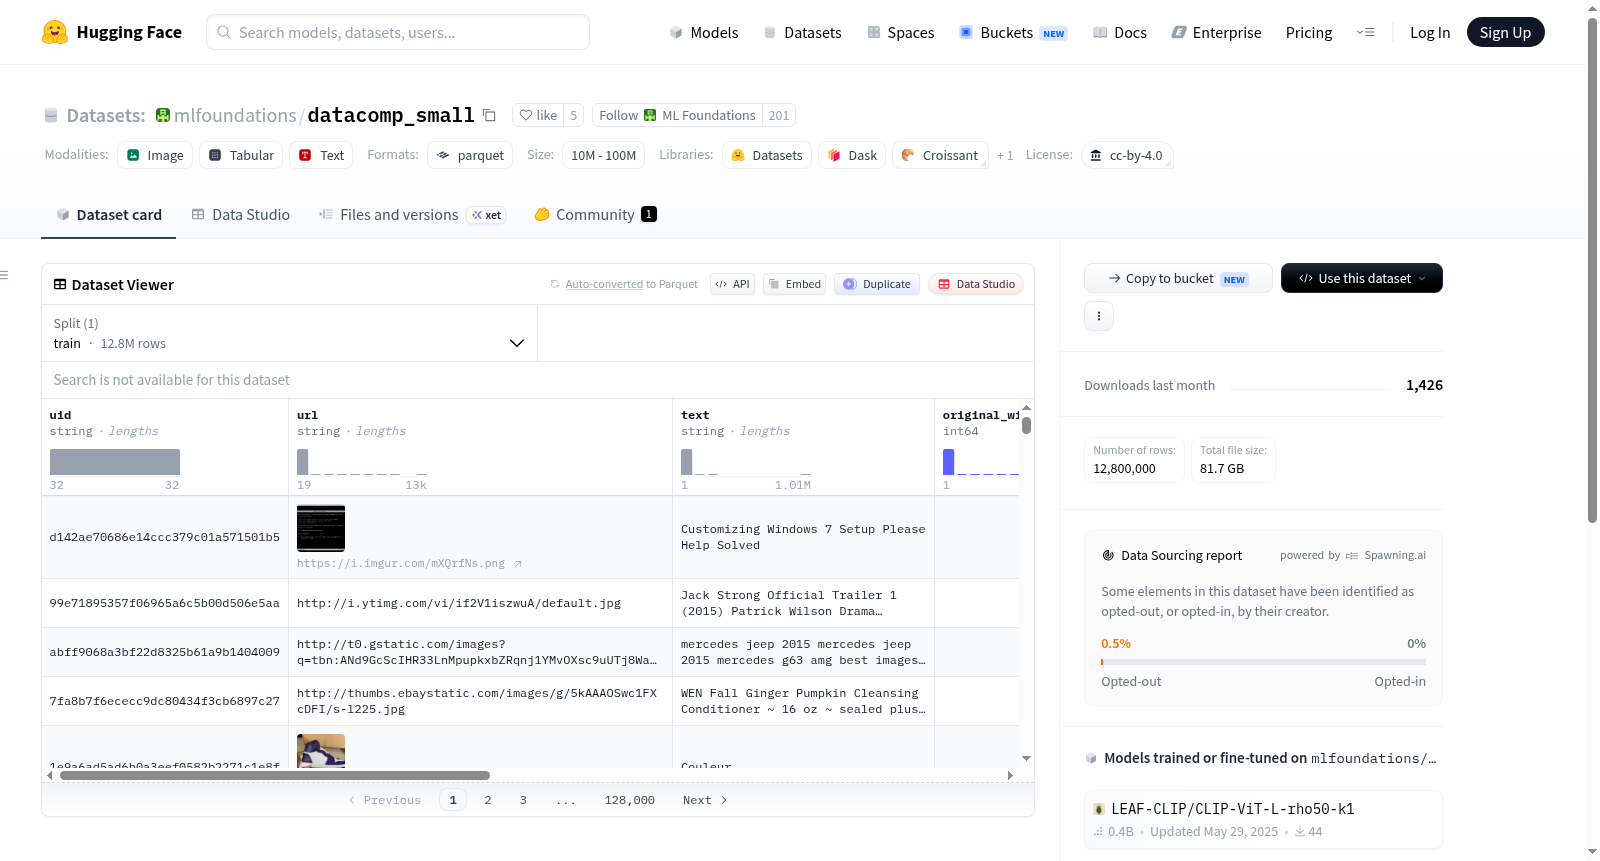The image size is (1600, 861).
Task: Select the Croissant library tag
Action: (x=940, y=155)
